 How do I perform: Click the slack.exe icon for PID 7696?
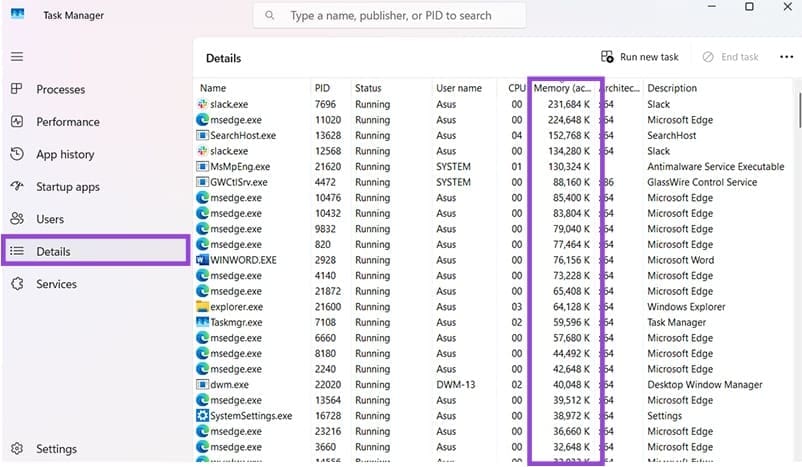[203, 104]
